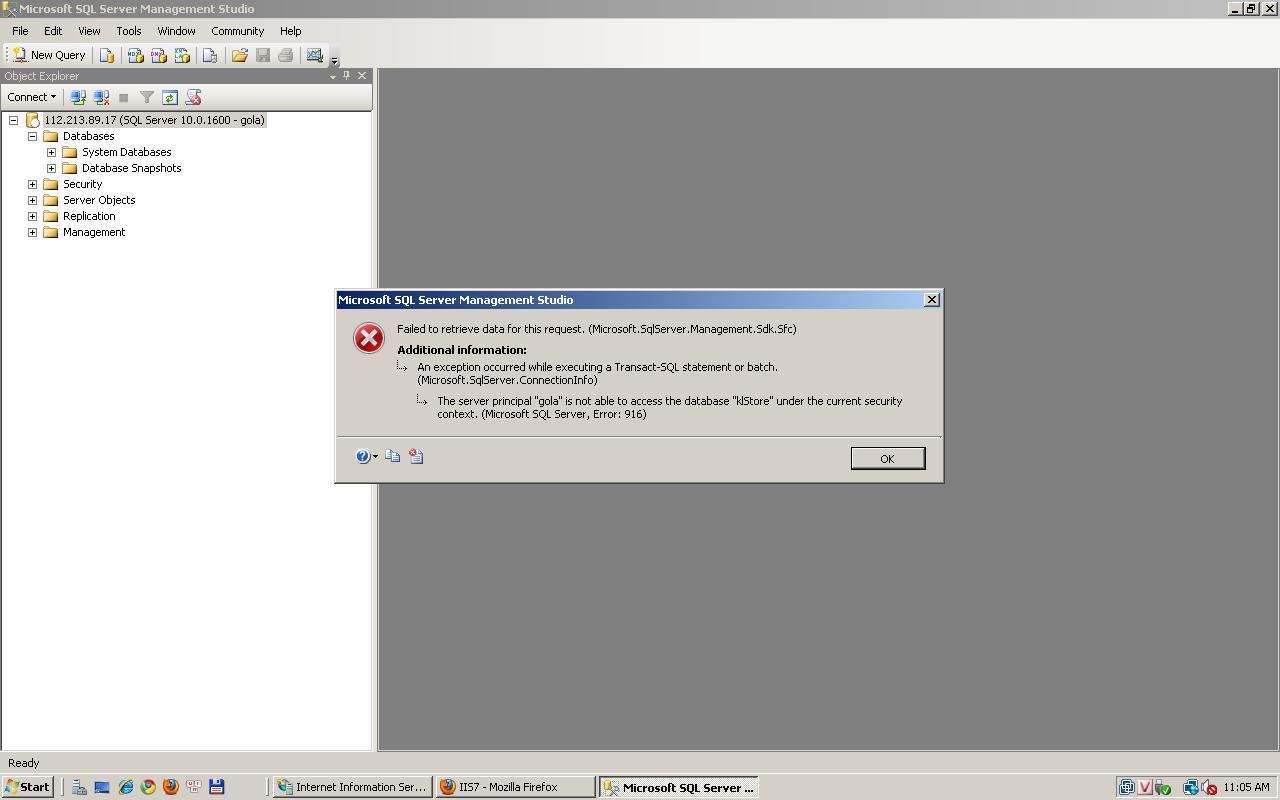The height and width of the screenshot is (800, 1280).
Task: Select the Server Objects tree item
Action: pyautogui.click(x=99, y=200)
